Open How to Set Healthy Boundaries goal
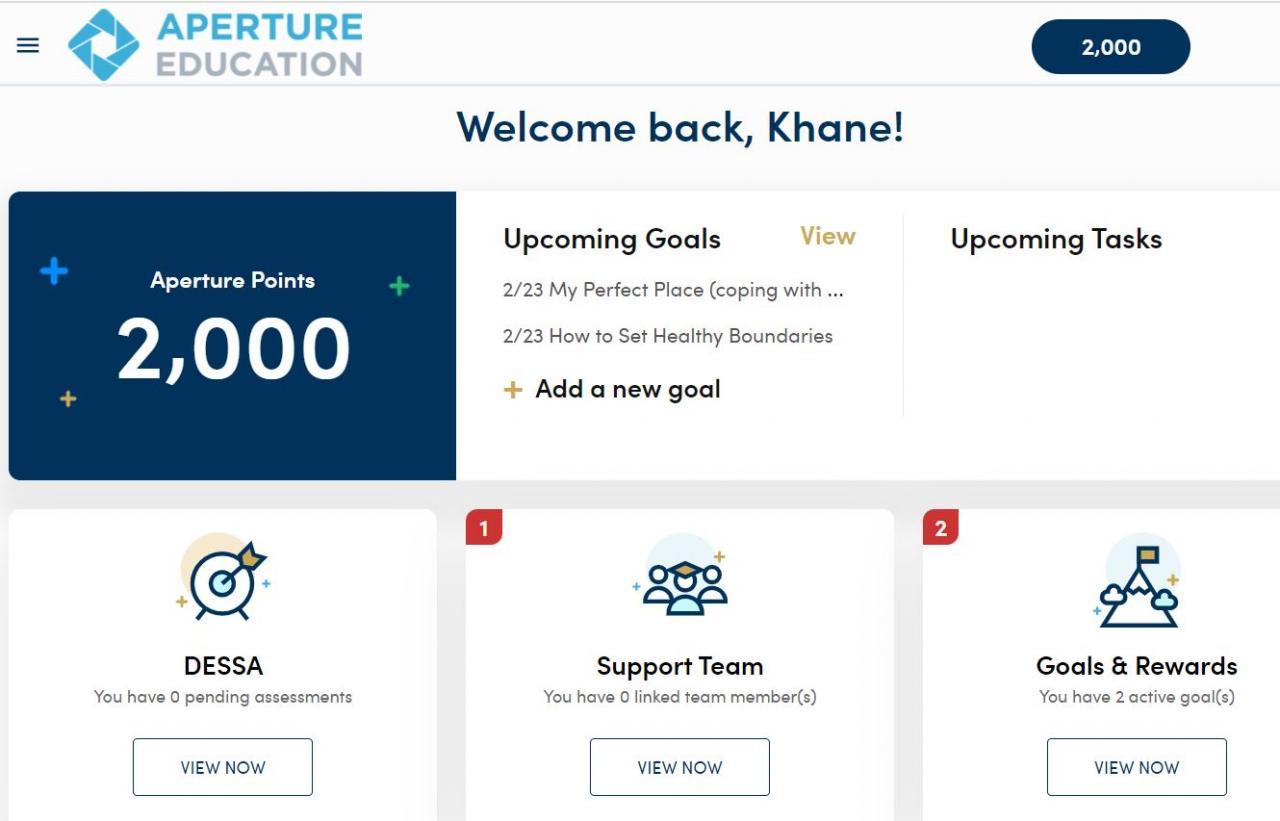Image resolution: width=1280 pixels, height=821 pixels. [x=667, y=336]
